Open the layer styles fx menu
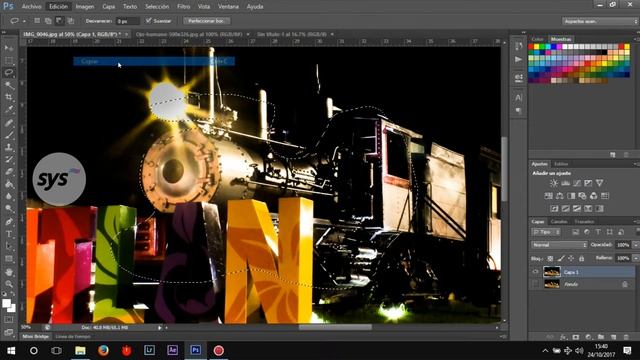Image resolution: width=640 pixels, height=360 pixels. click(563, 337)
